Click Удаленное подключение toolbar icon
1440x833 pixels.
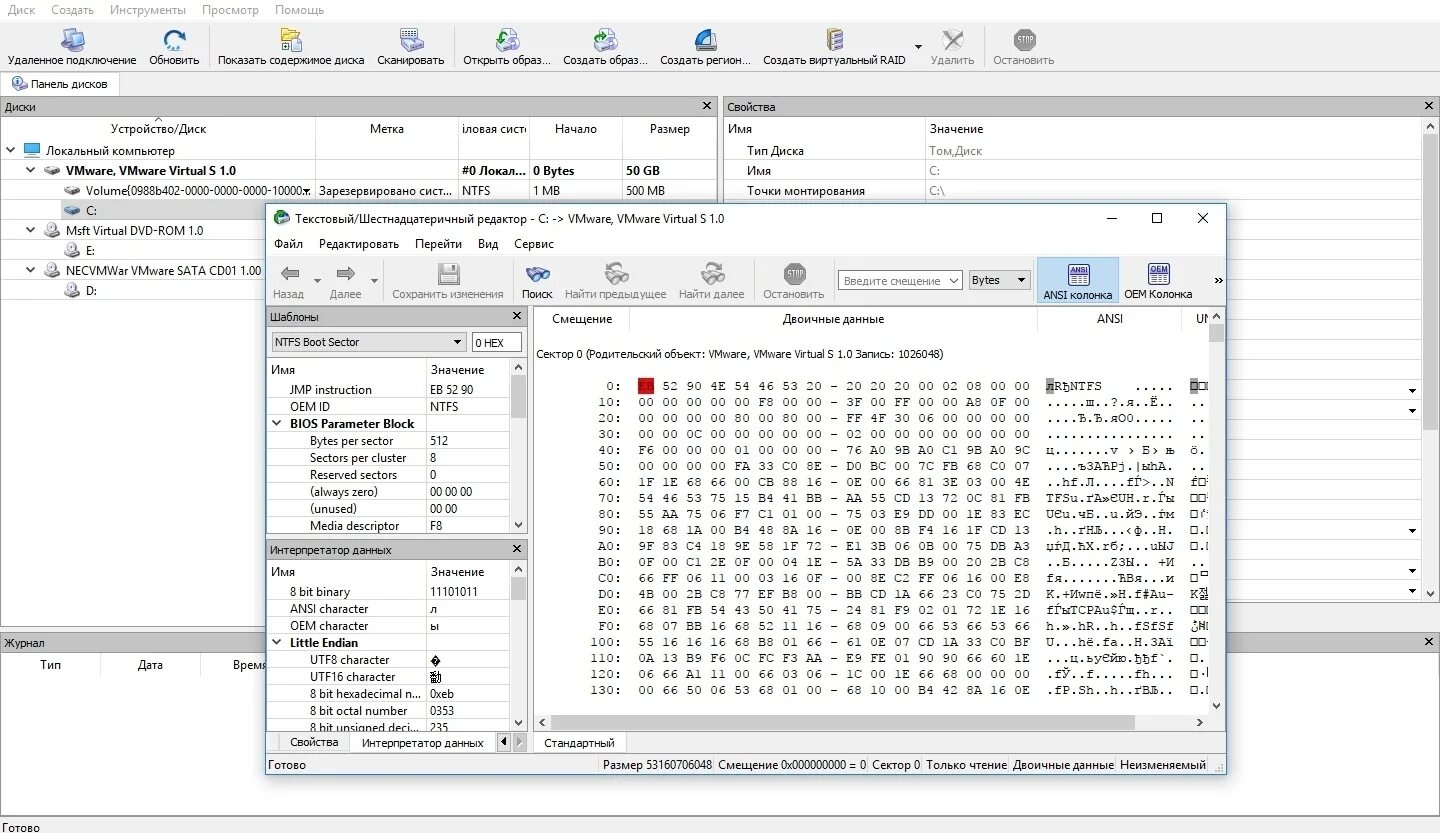pyautogui.click(x=72, y=41)
